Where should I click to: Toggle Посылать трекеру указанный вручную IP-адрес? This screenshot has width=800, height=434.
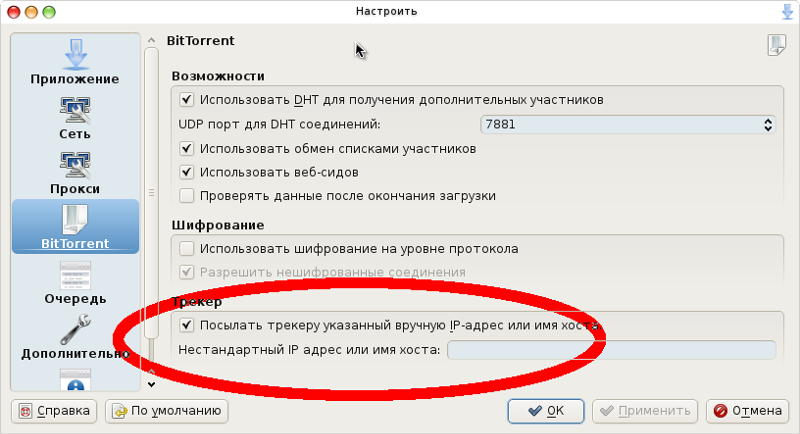point(187,325)
